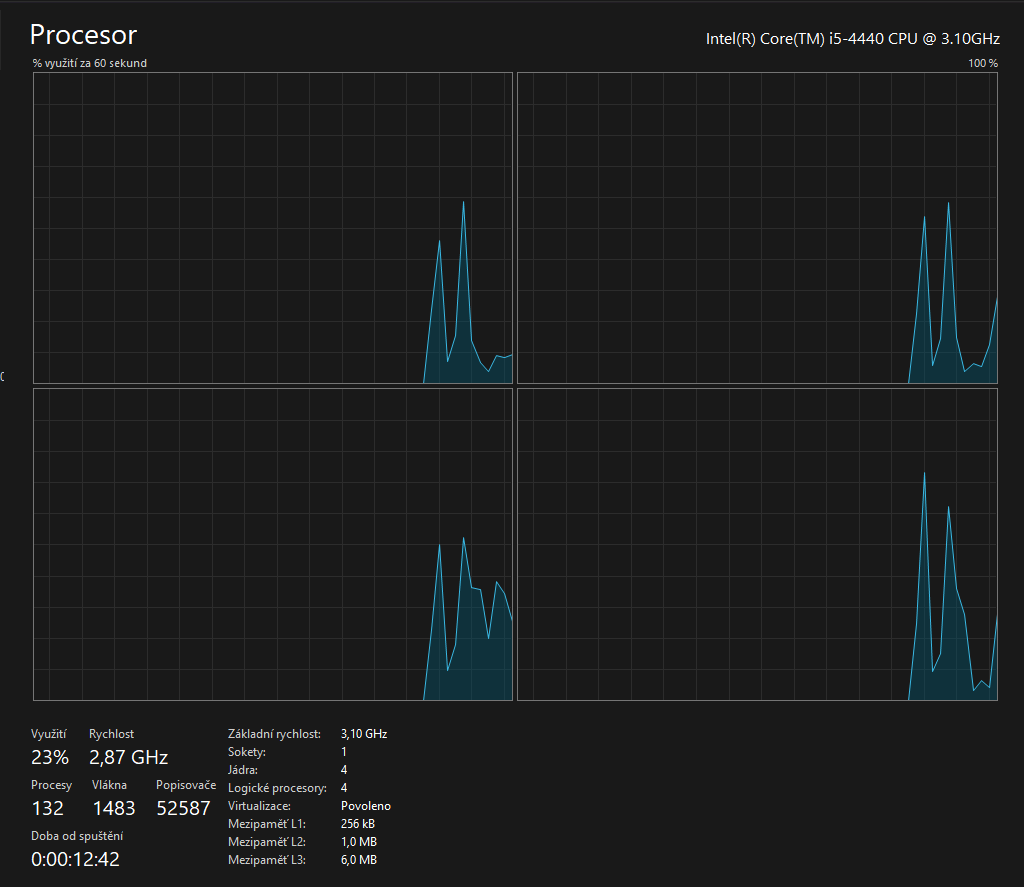Image resolution: width=1024 pixels, height=887 pixels.
Task: Click the 2,87 GHz speed value
Action: tap(128, 757)
